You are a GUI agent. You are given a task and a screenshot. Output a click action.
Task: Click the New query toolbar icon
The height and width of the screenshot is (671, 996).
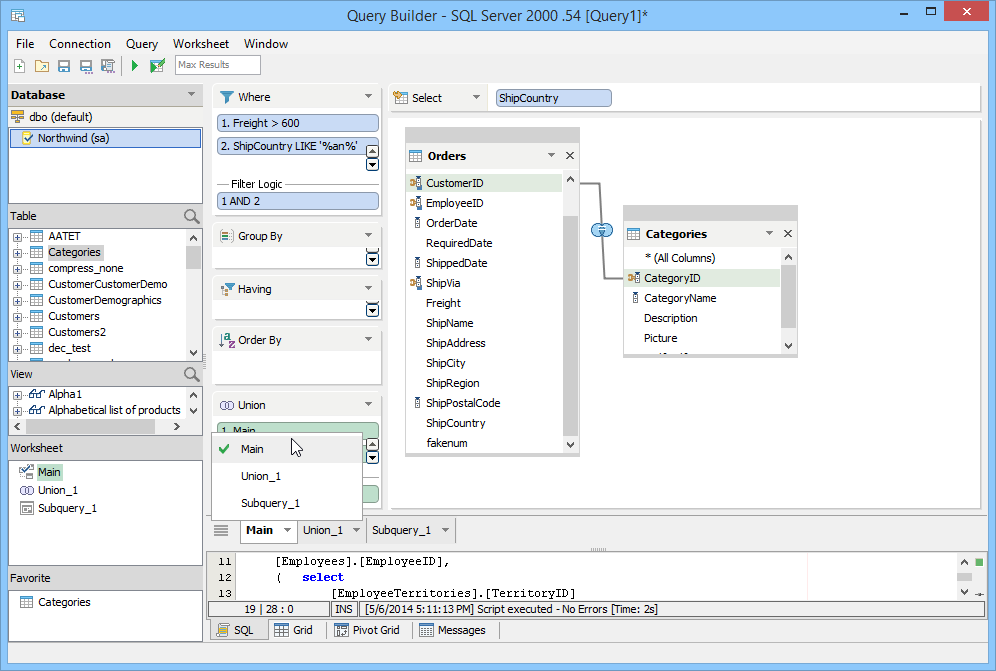click(20, 65)
